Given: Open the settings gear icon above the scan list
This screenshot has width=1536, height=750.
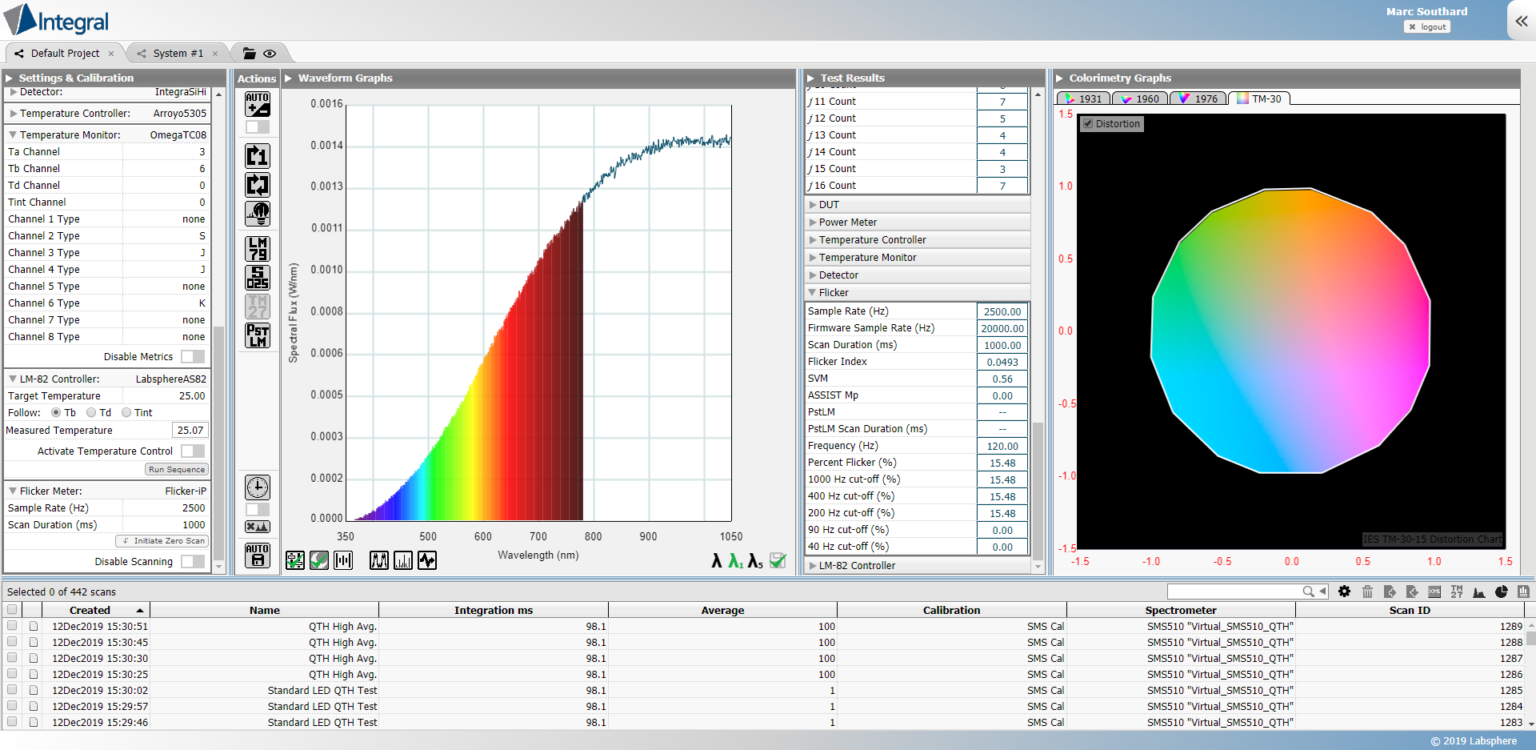Looking at the screenshot, I should coord(1344,591).
